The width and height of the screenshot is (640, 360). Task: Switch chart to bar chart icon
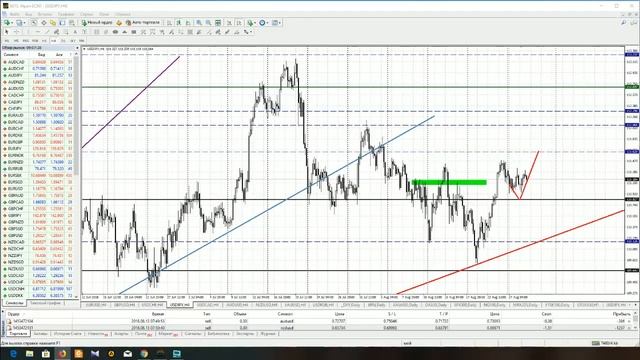[169, 22]
